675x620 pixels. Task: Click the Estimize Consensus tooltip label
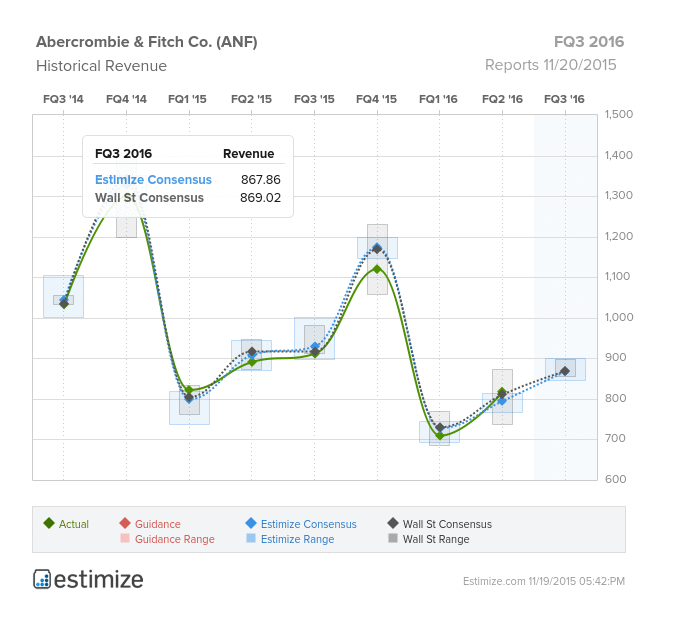click(x=153, y=180)
